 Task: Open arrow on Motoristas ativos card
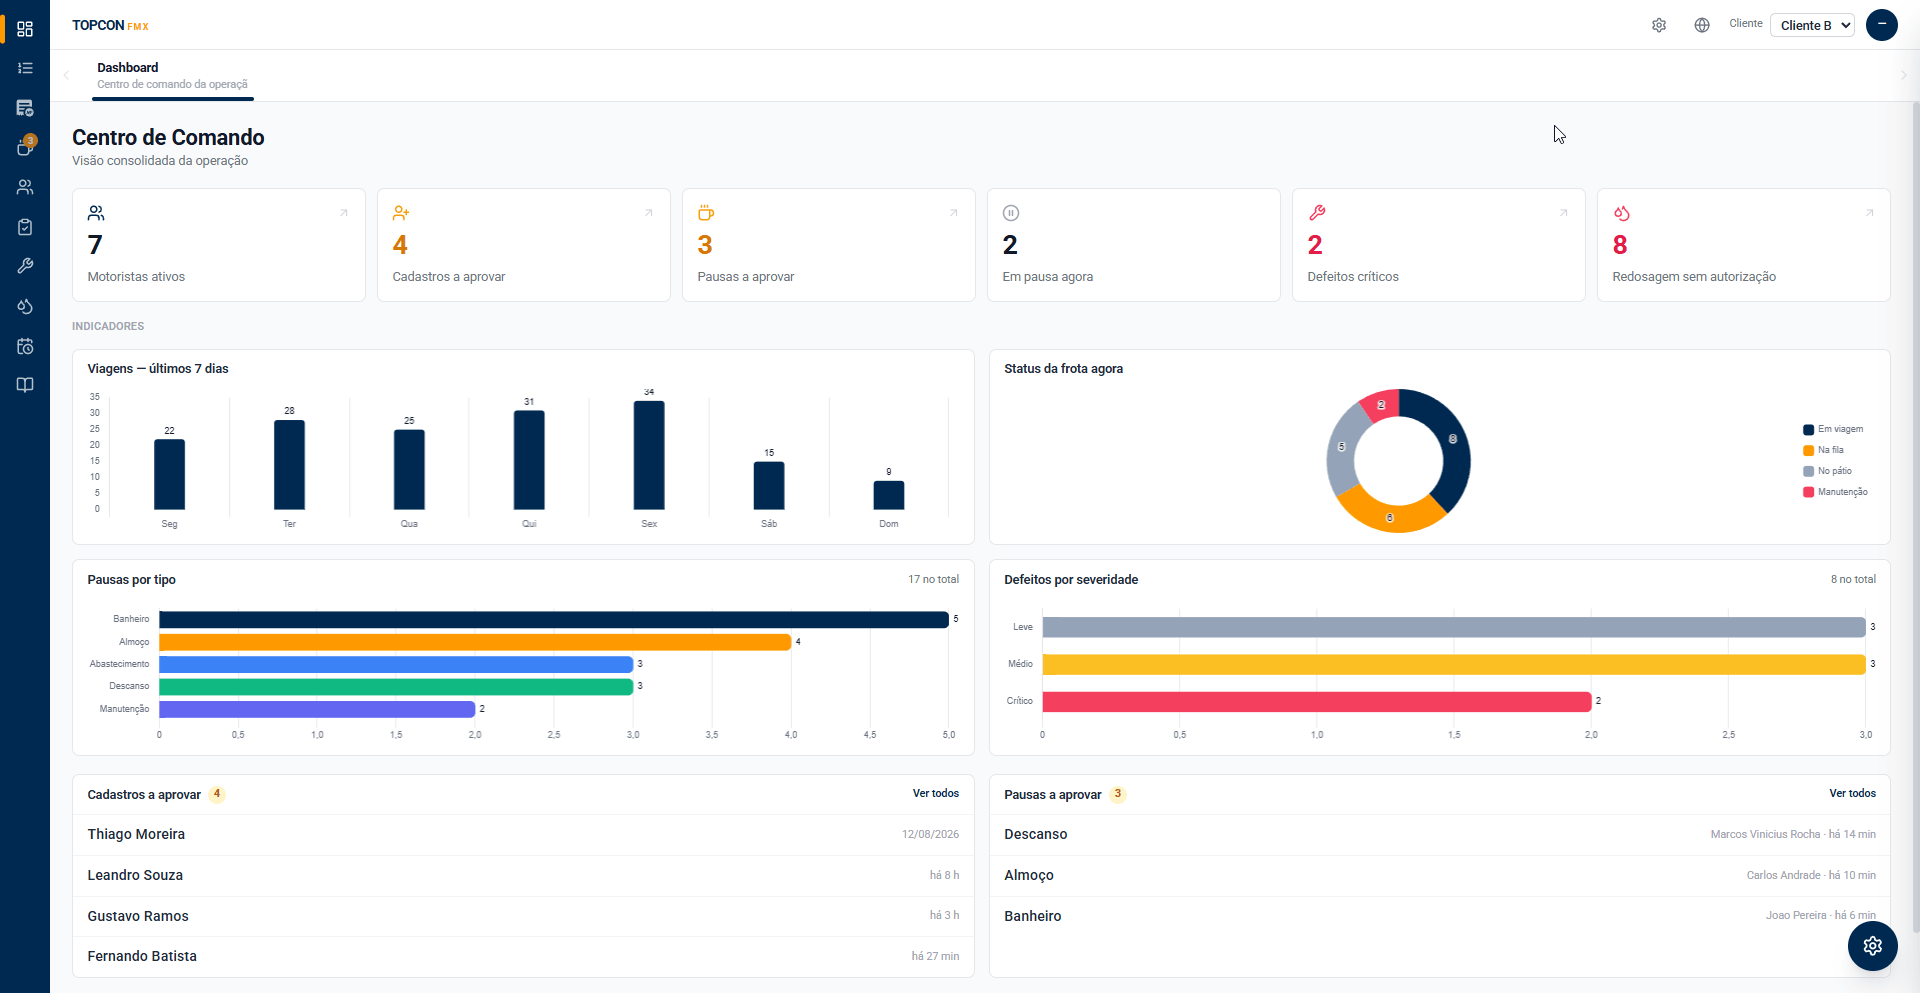pyautogui.click(x=344, y=213)
